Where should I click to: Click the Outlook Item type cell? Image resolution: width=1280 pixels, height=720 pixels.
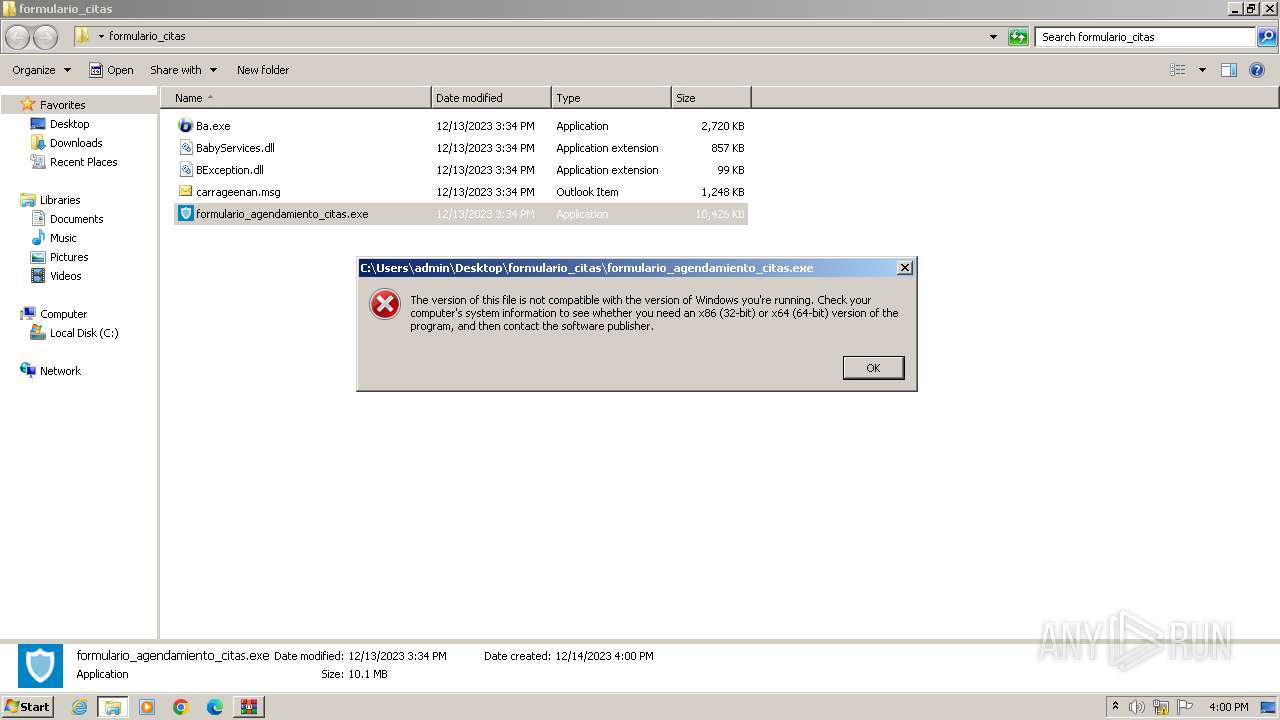click(x=587, y=192)
